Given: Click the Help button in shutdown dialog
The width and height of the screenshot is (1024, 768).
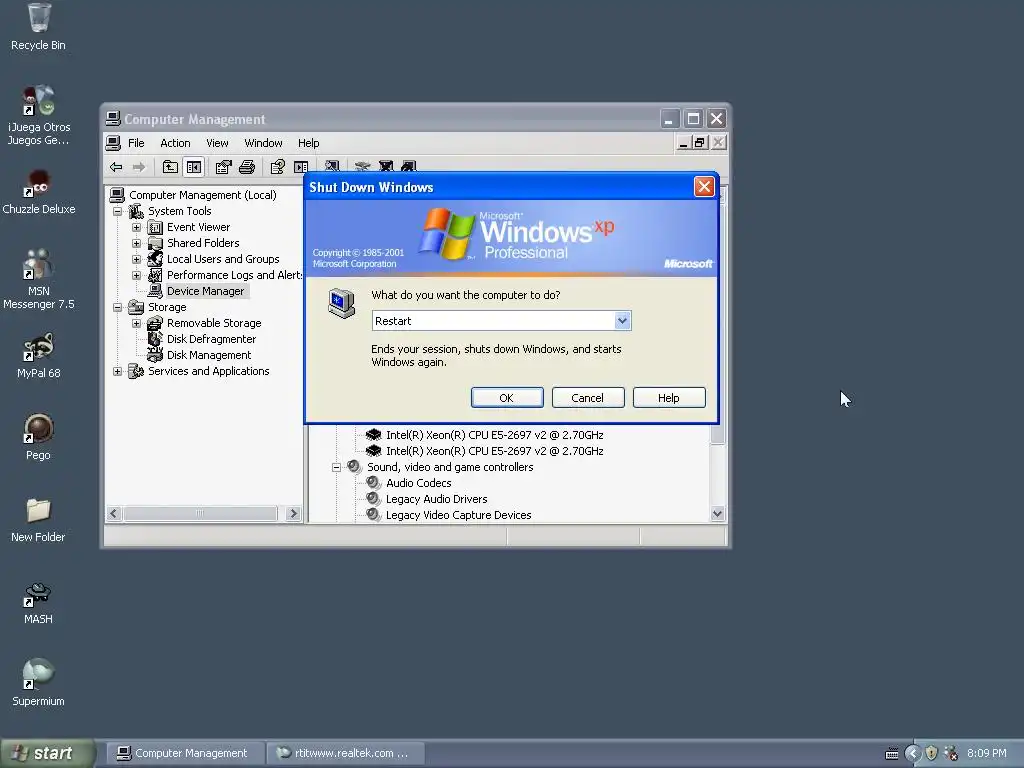Looking at the screenshot, I should tap(669, 398).
